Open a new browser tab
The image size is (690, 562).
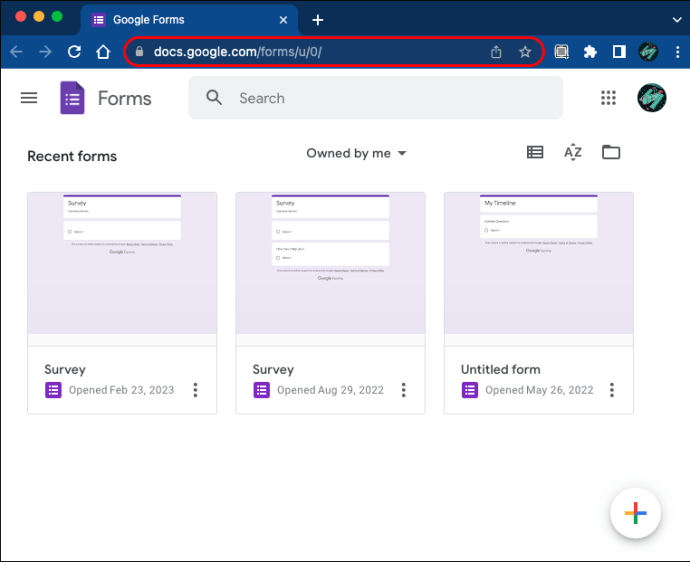click(x=318, y=19)
